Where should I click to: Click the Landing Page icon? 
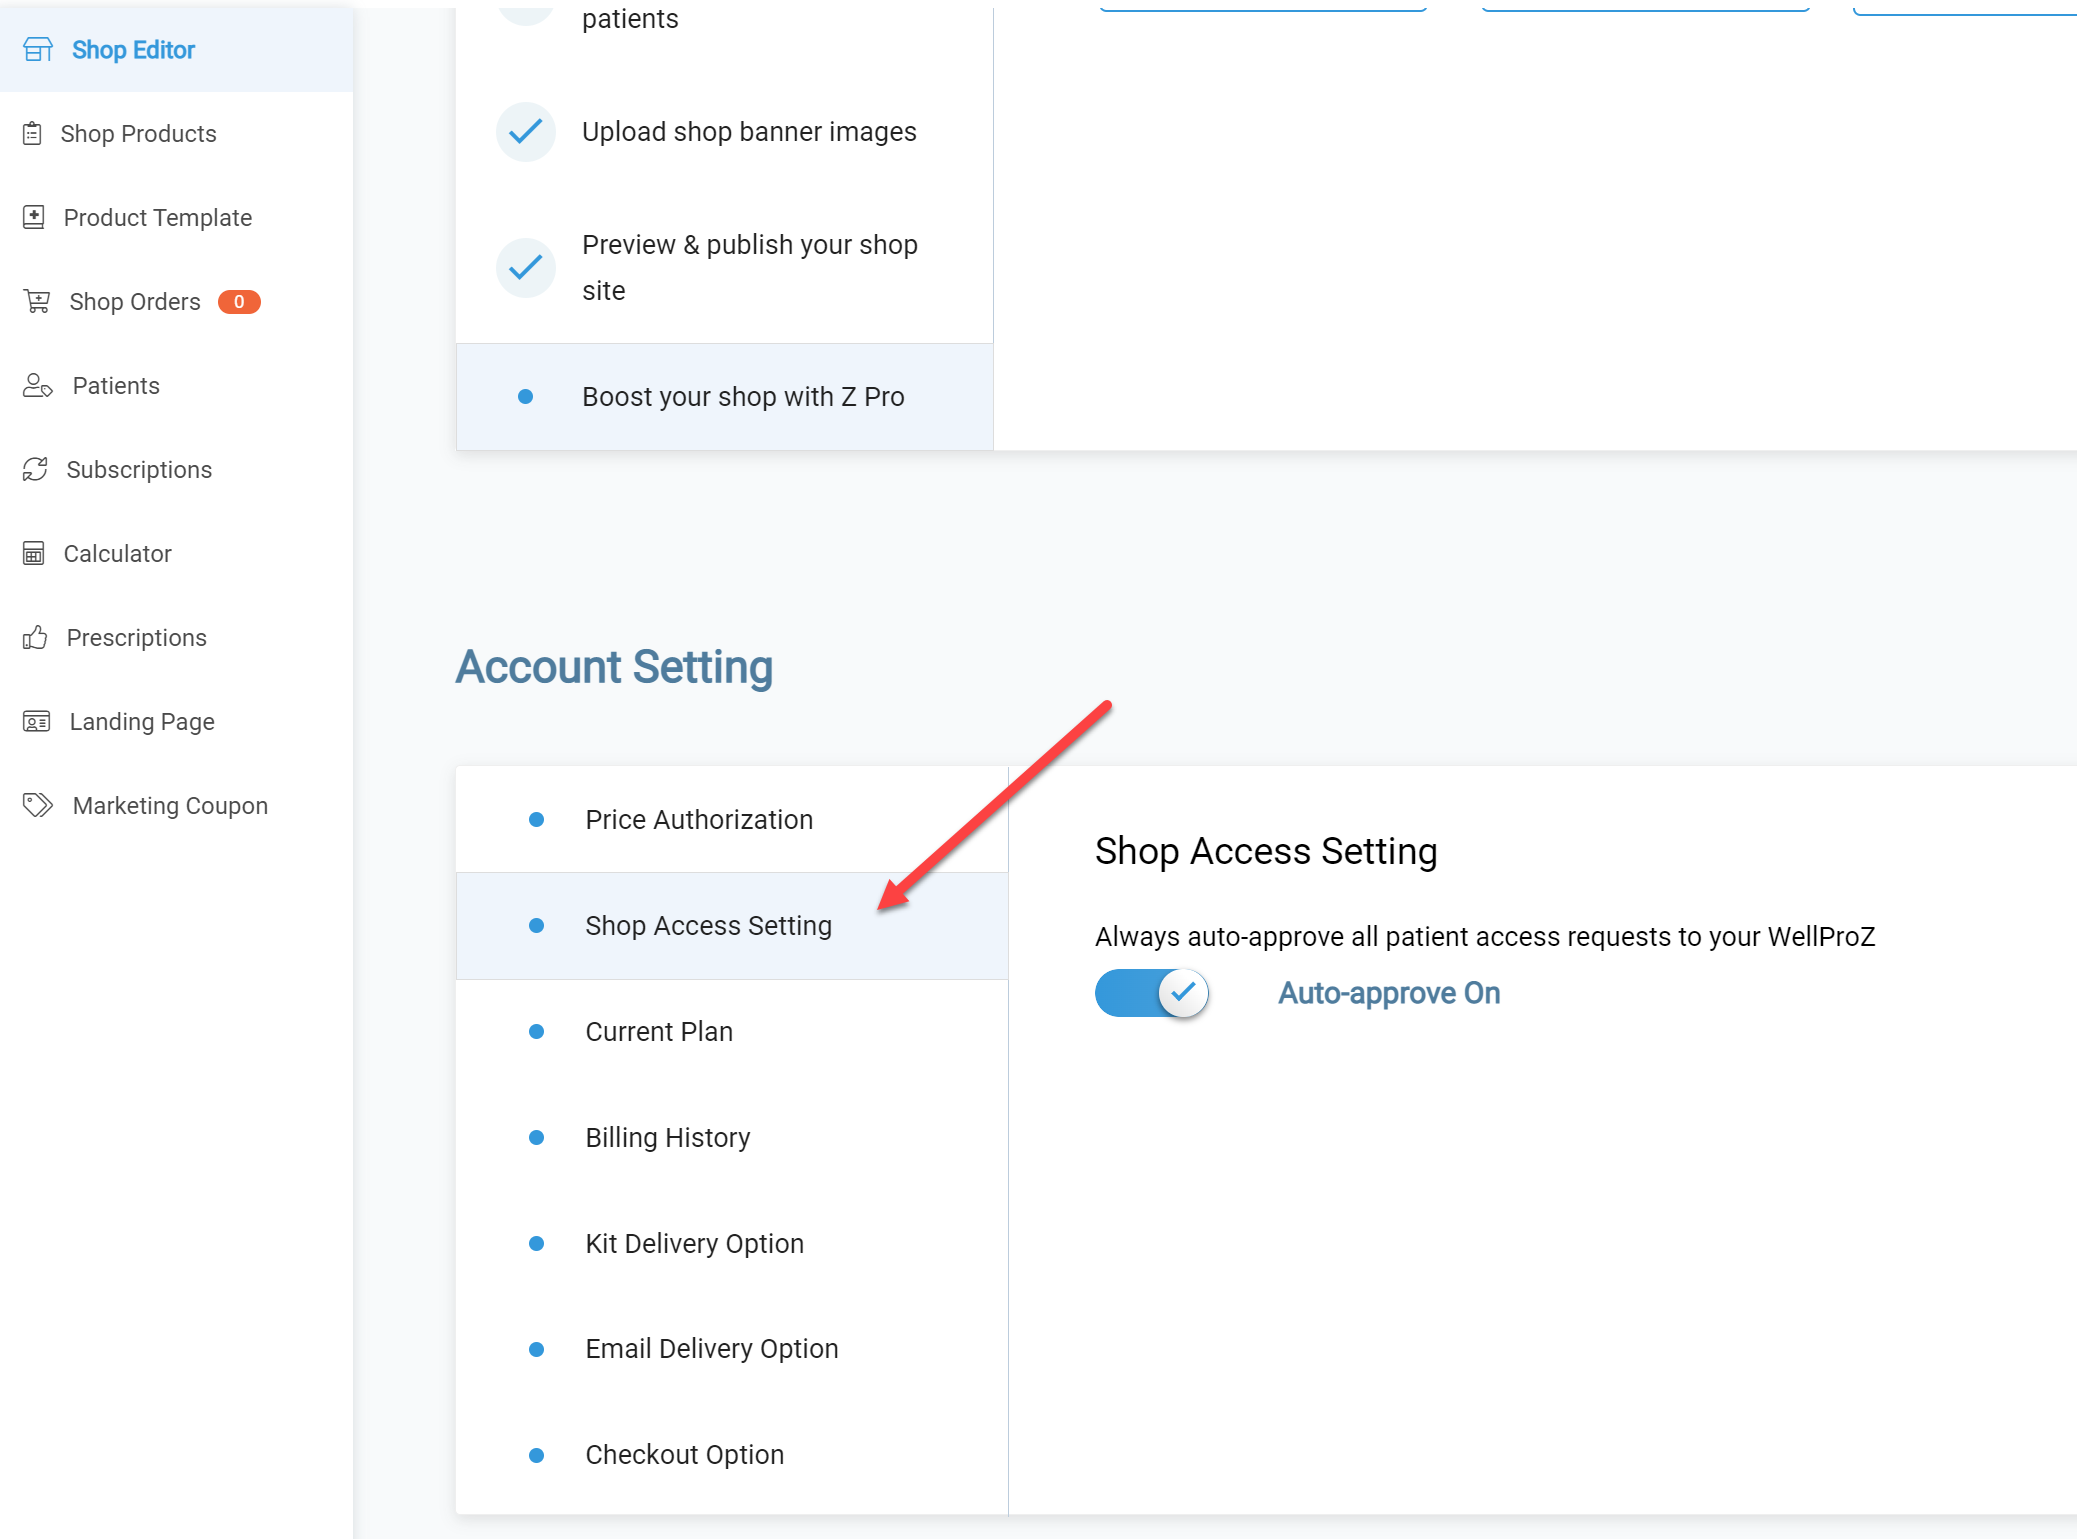[x=37, y=721]
